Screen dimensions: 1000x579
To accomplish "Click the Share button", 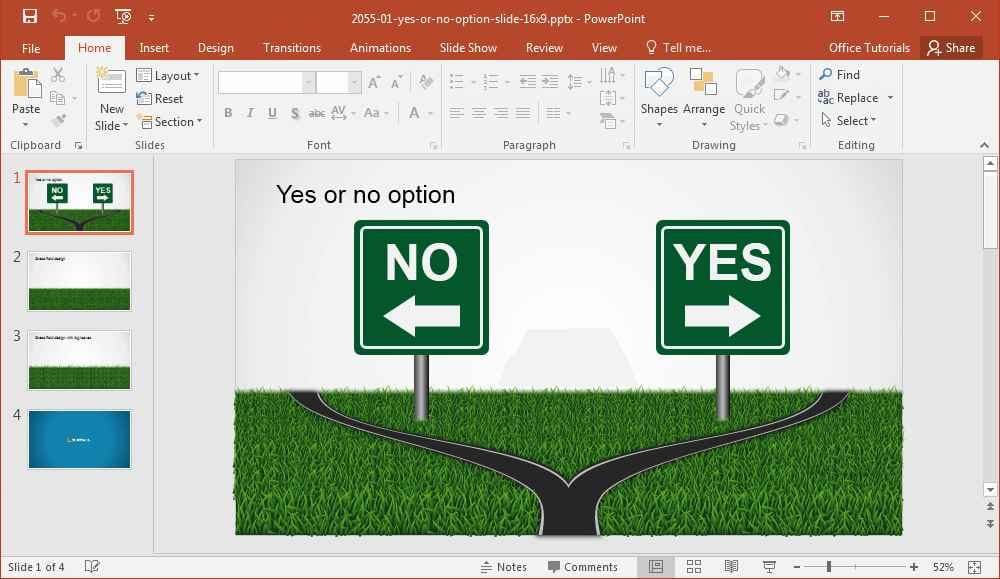I will point(951,48).
